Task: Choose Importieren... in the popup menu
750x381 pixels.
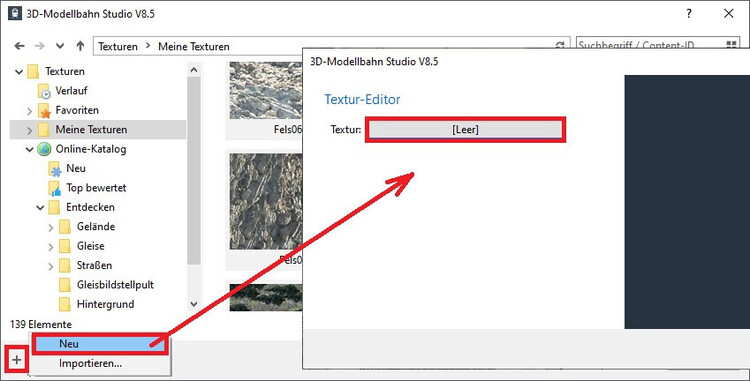Action: pos(90,363)
